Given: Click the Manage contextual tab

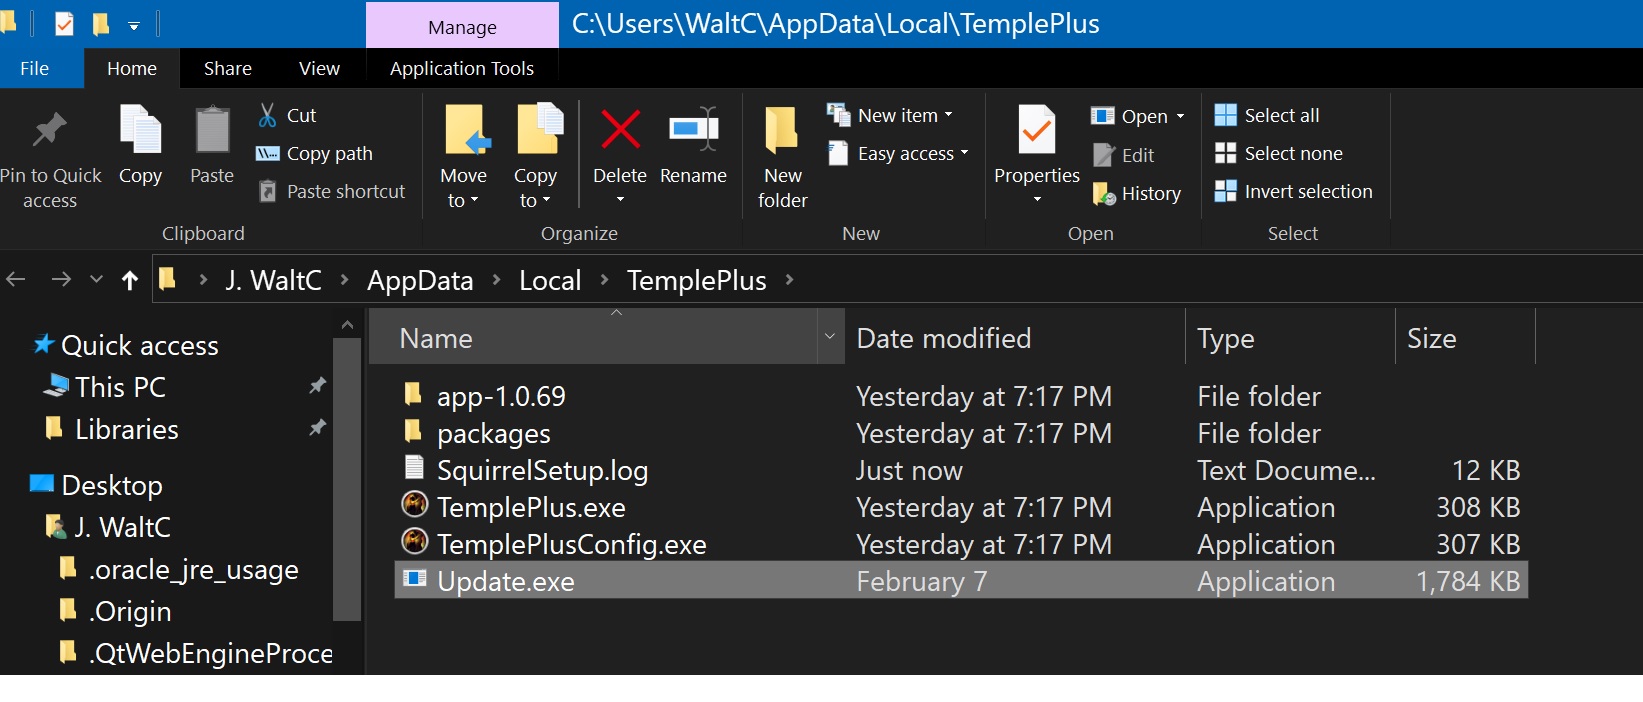Looking at the screenshot, I should (462, 27).
